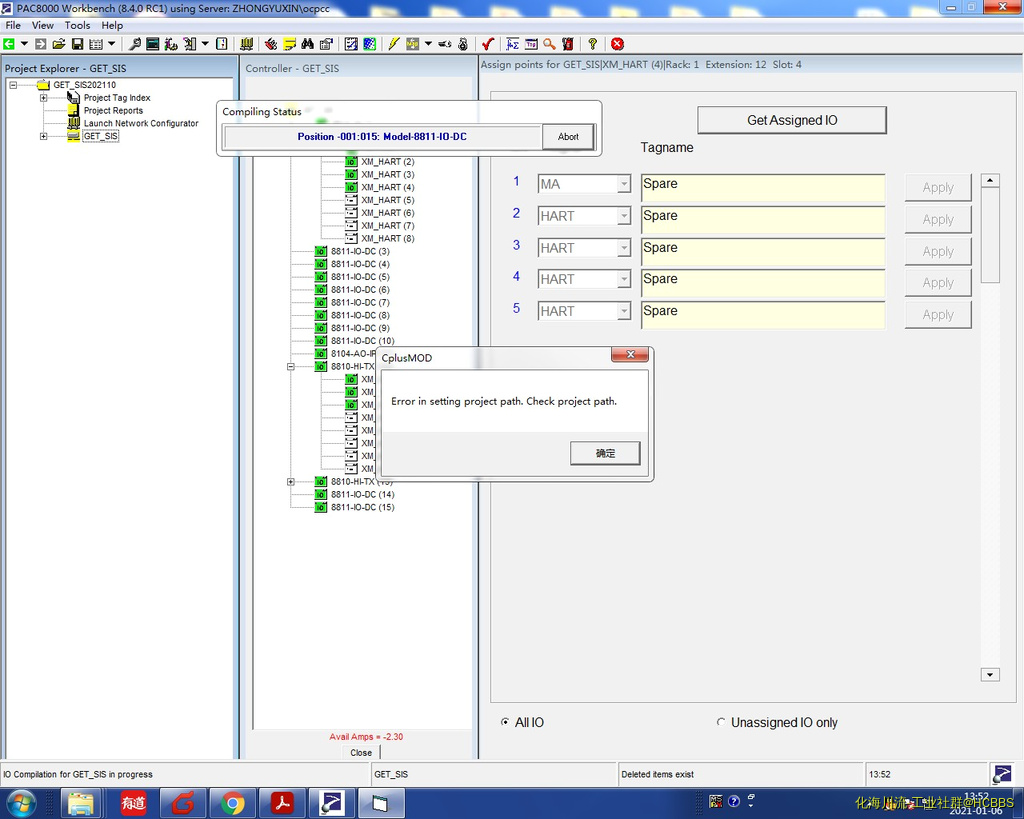Click the status bar workbench icon
This screenshot has width=1024, height=819.
click(1002, 774)
